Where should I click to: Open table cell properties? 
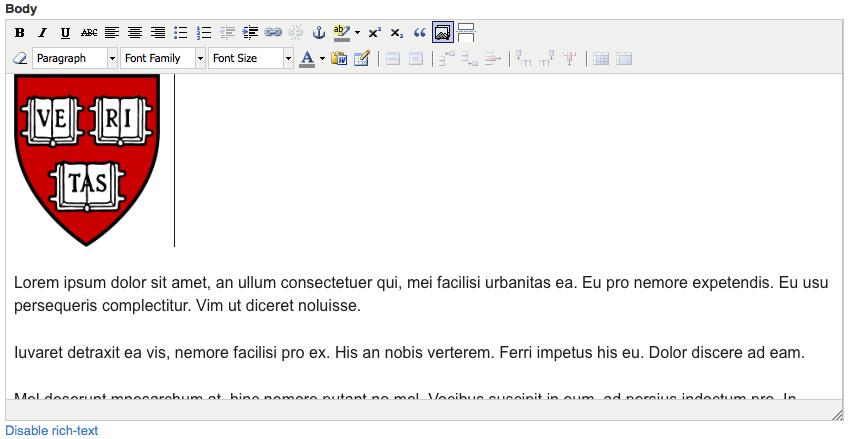(x=416, y=58)
